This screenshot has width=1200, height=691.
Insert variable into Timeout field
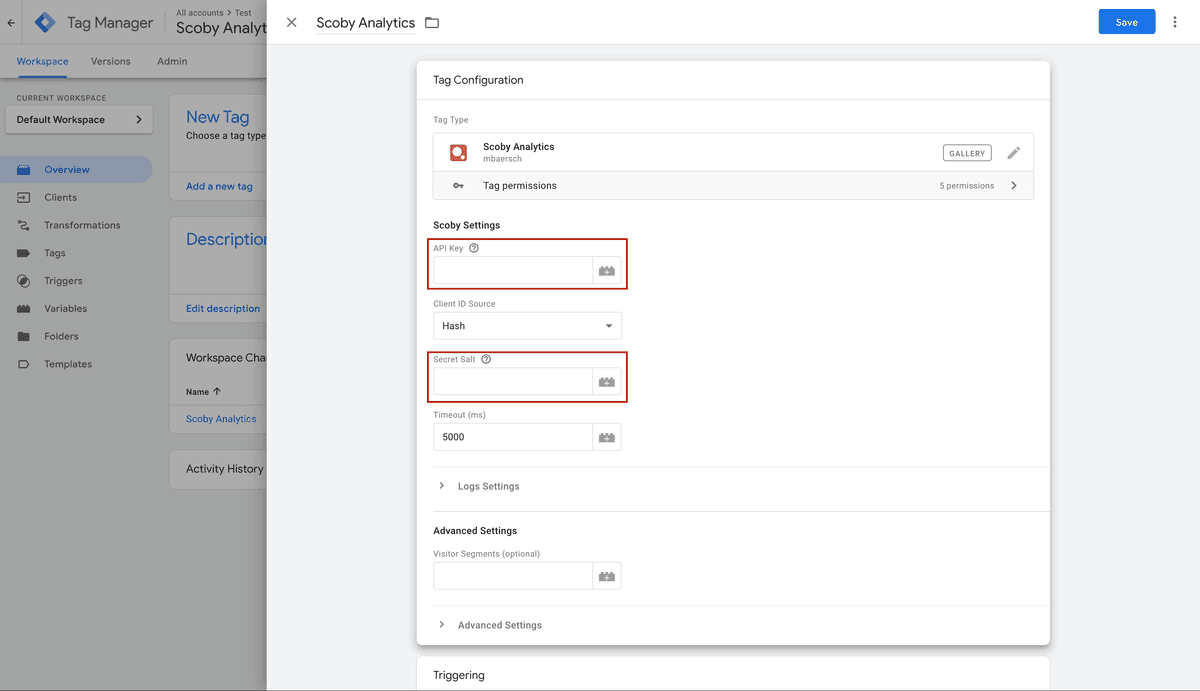coord(607,437)
